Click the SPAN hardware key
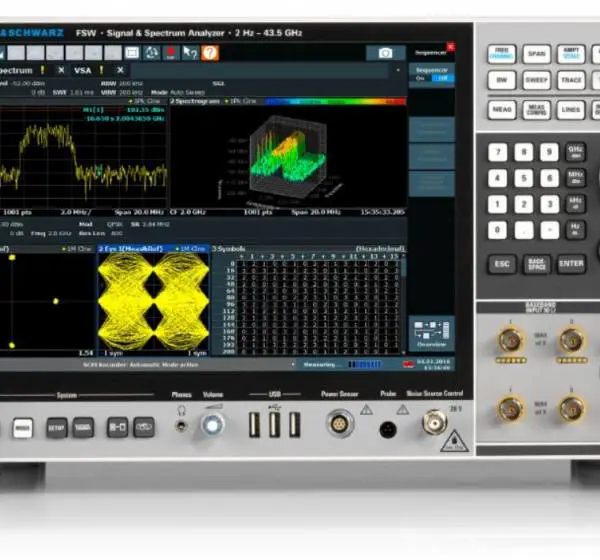 (x=536, y=54)
